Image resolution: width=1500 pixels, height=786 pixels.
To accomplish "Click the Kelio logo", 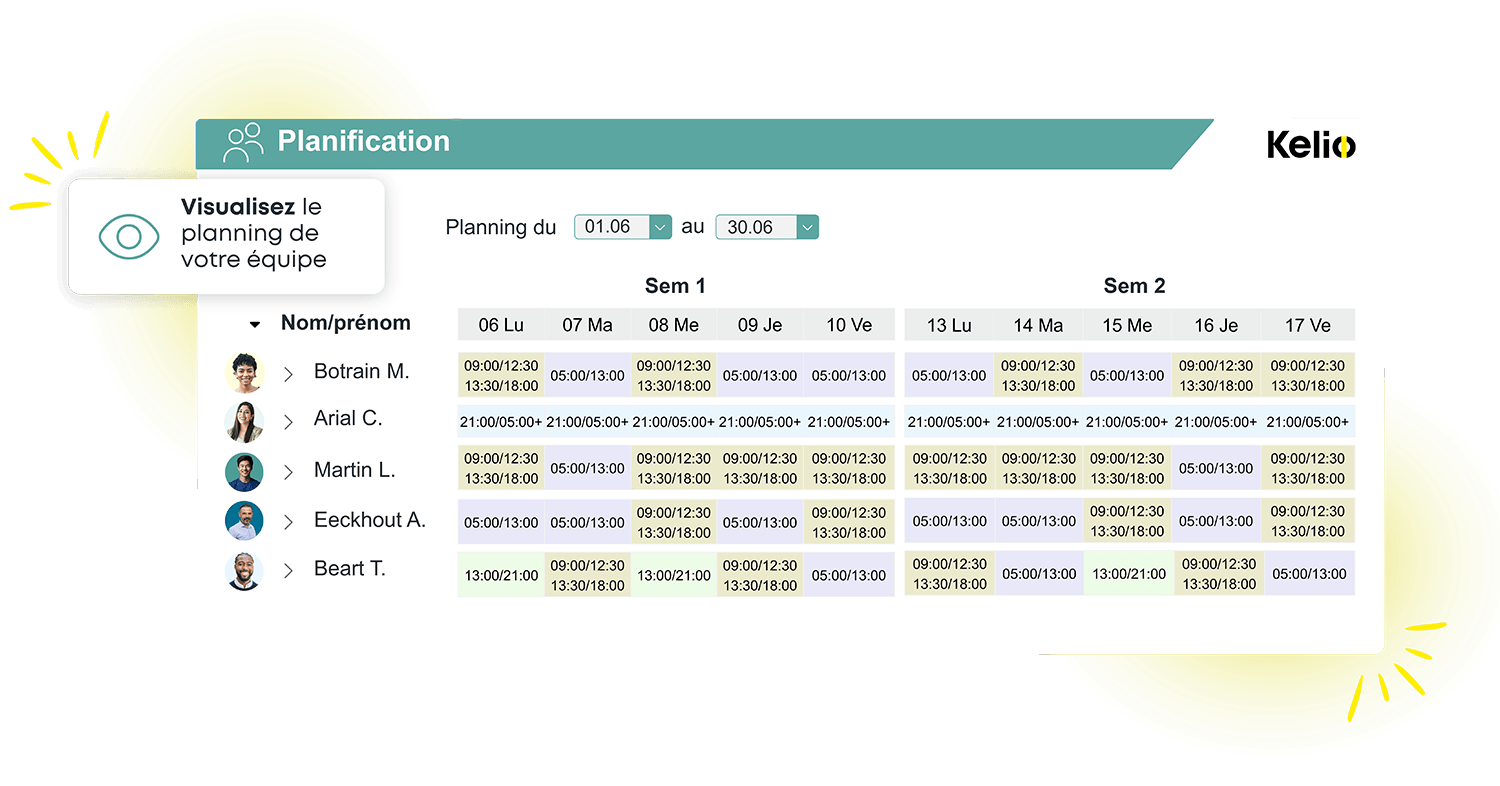I will coord(1311,145).
